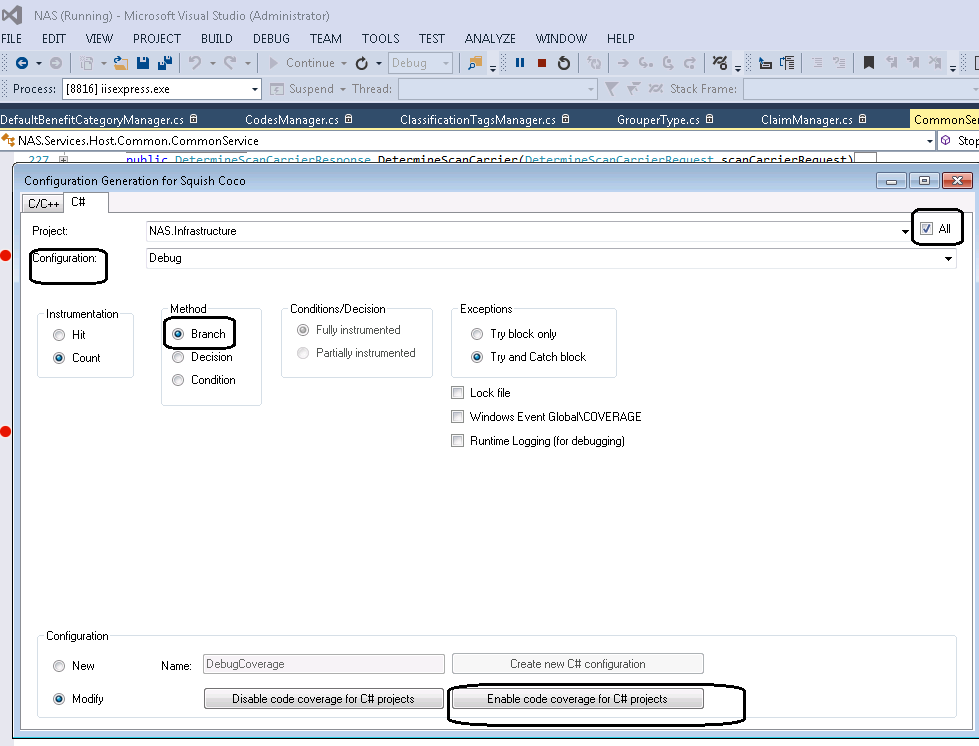Image resolution: width=979 pixels, height=746 pixels.
Task: Choose the Decision method option
Action: click(x=179, y=357)
